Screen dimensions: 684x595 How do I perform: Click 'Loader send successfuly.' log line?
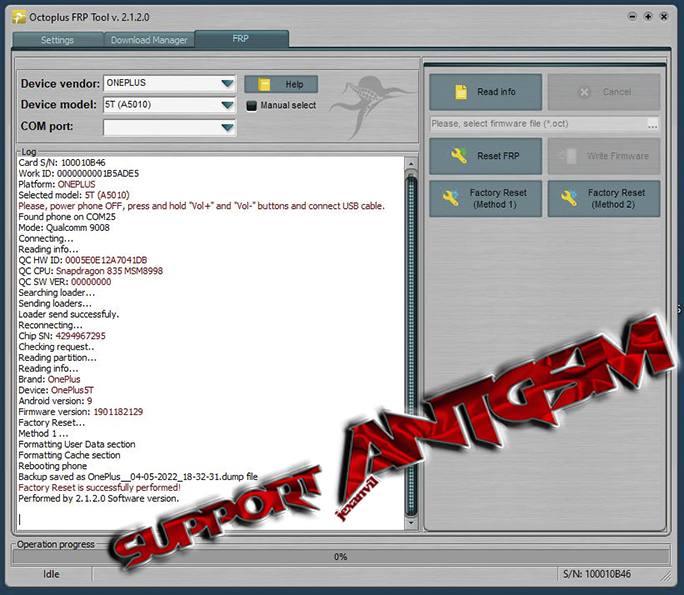[68, 315]
